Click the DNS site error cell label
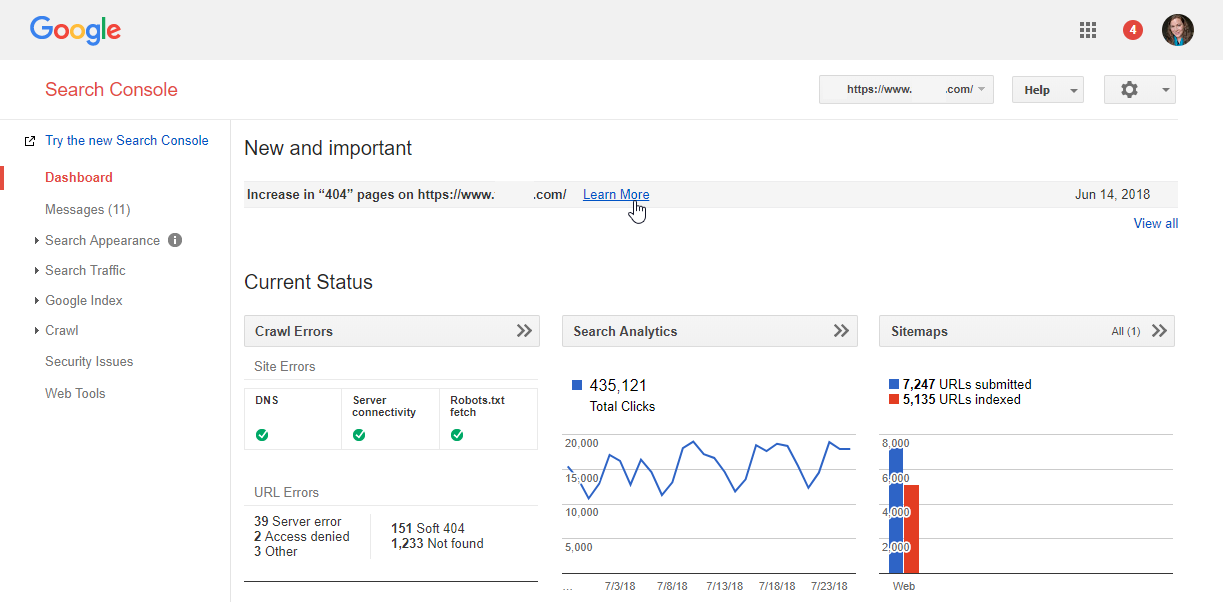 pos(267,400)
